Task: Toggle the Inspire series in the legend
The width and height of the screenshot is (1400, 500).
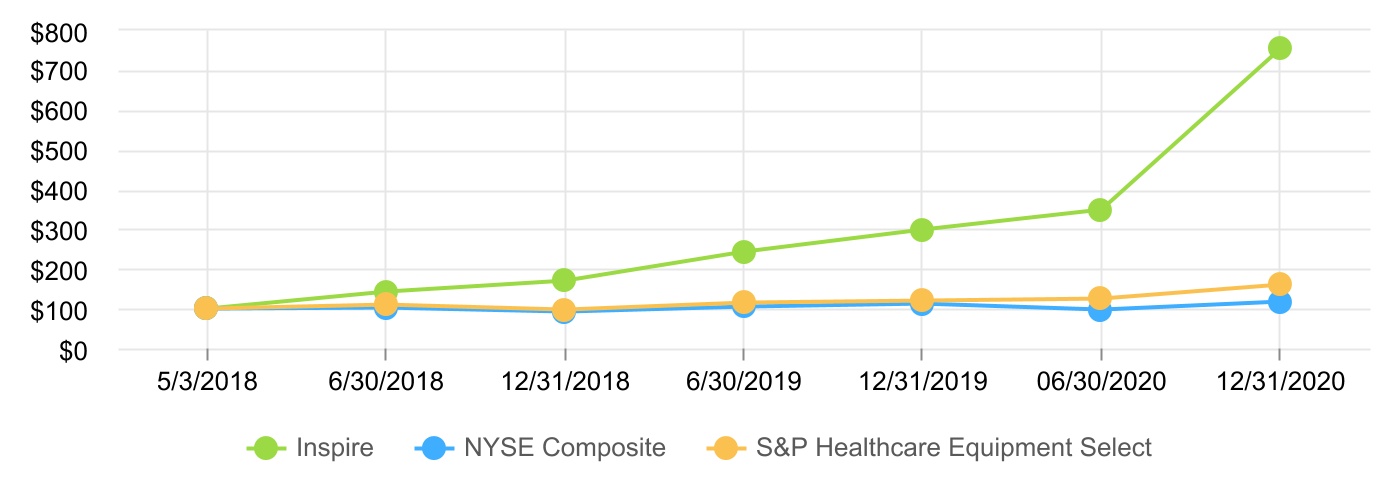Action: pyautogui.click(x=311, y=448)
